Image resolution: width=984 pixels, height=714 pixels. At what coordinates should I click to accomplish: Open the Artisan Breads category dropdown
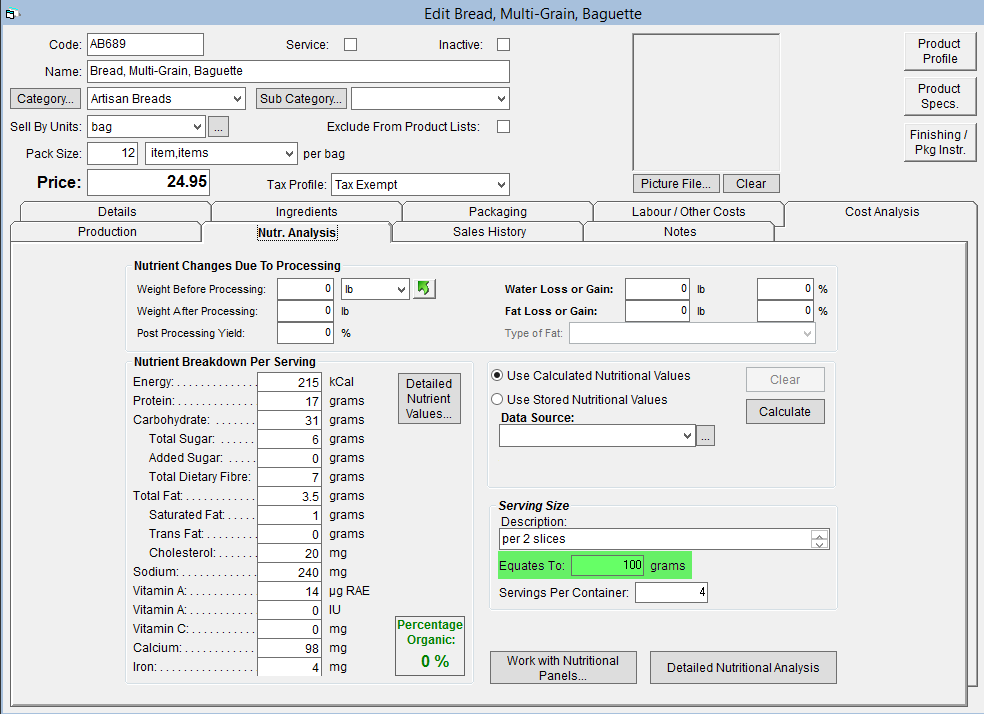(237, 99)
